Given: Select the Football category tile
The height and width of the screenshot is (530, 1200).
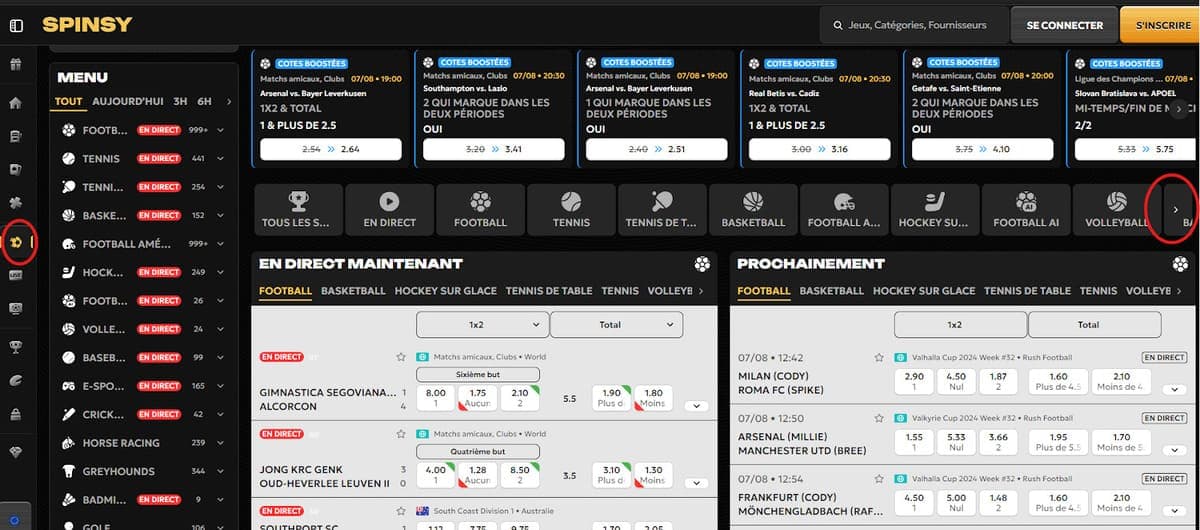Looking at the screenshot, I should pyautogui.click(x=480, y=210).
